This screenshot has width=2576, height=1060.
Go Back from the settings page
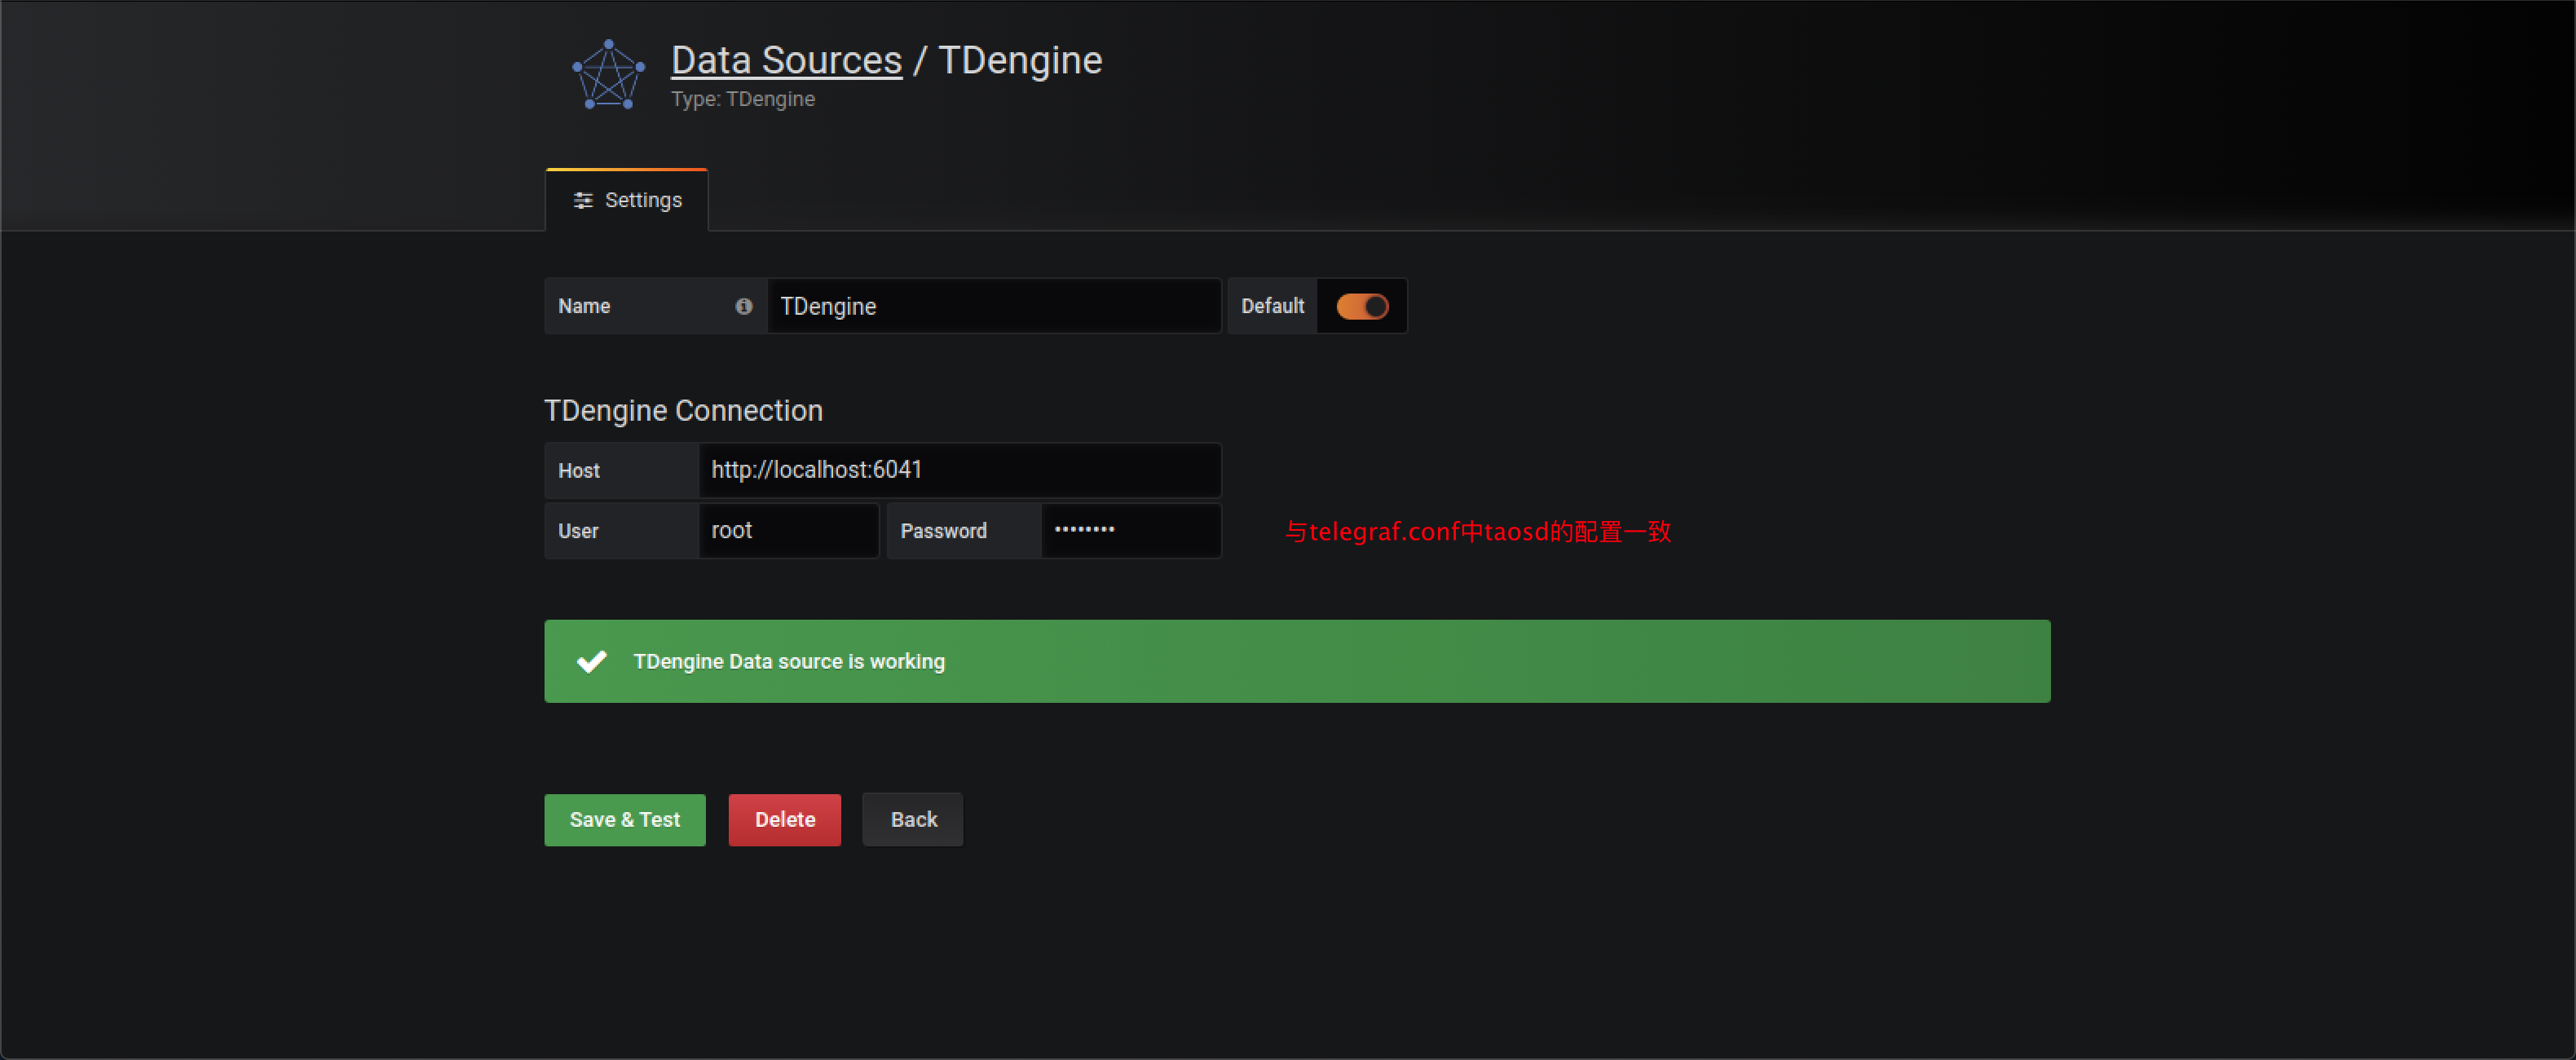(x=913, y=820)
